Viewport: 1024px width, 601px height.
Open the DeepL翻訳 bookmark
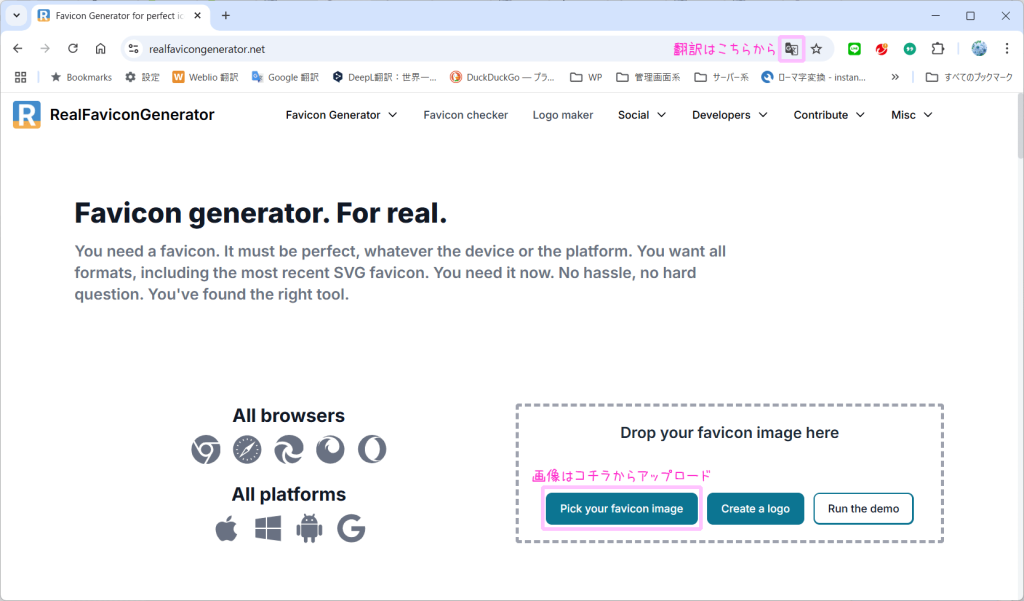(384, 77)
